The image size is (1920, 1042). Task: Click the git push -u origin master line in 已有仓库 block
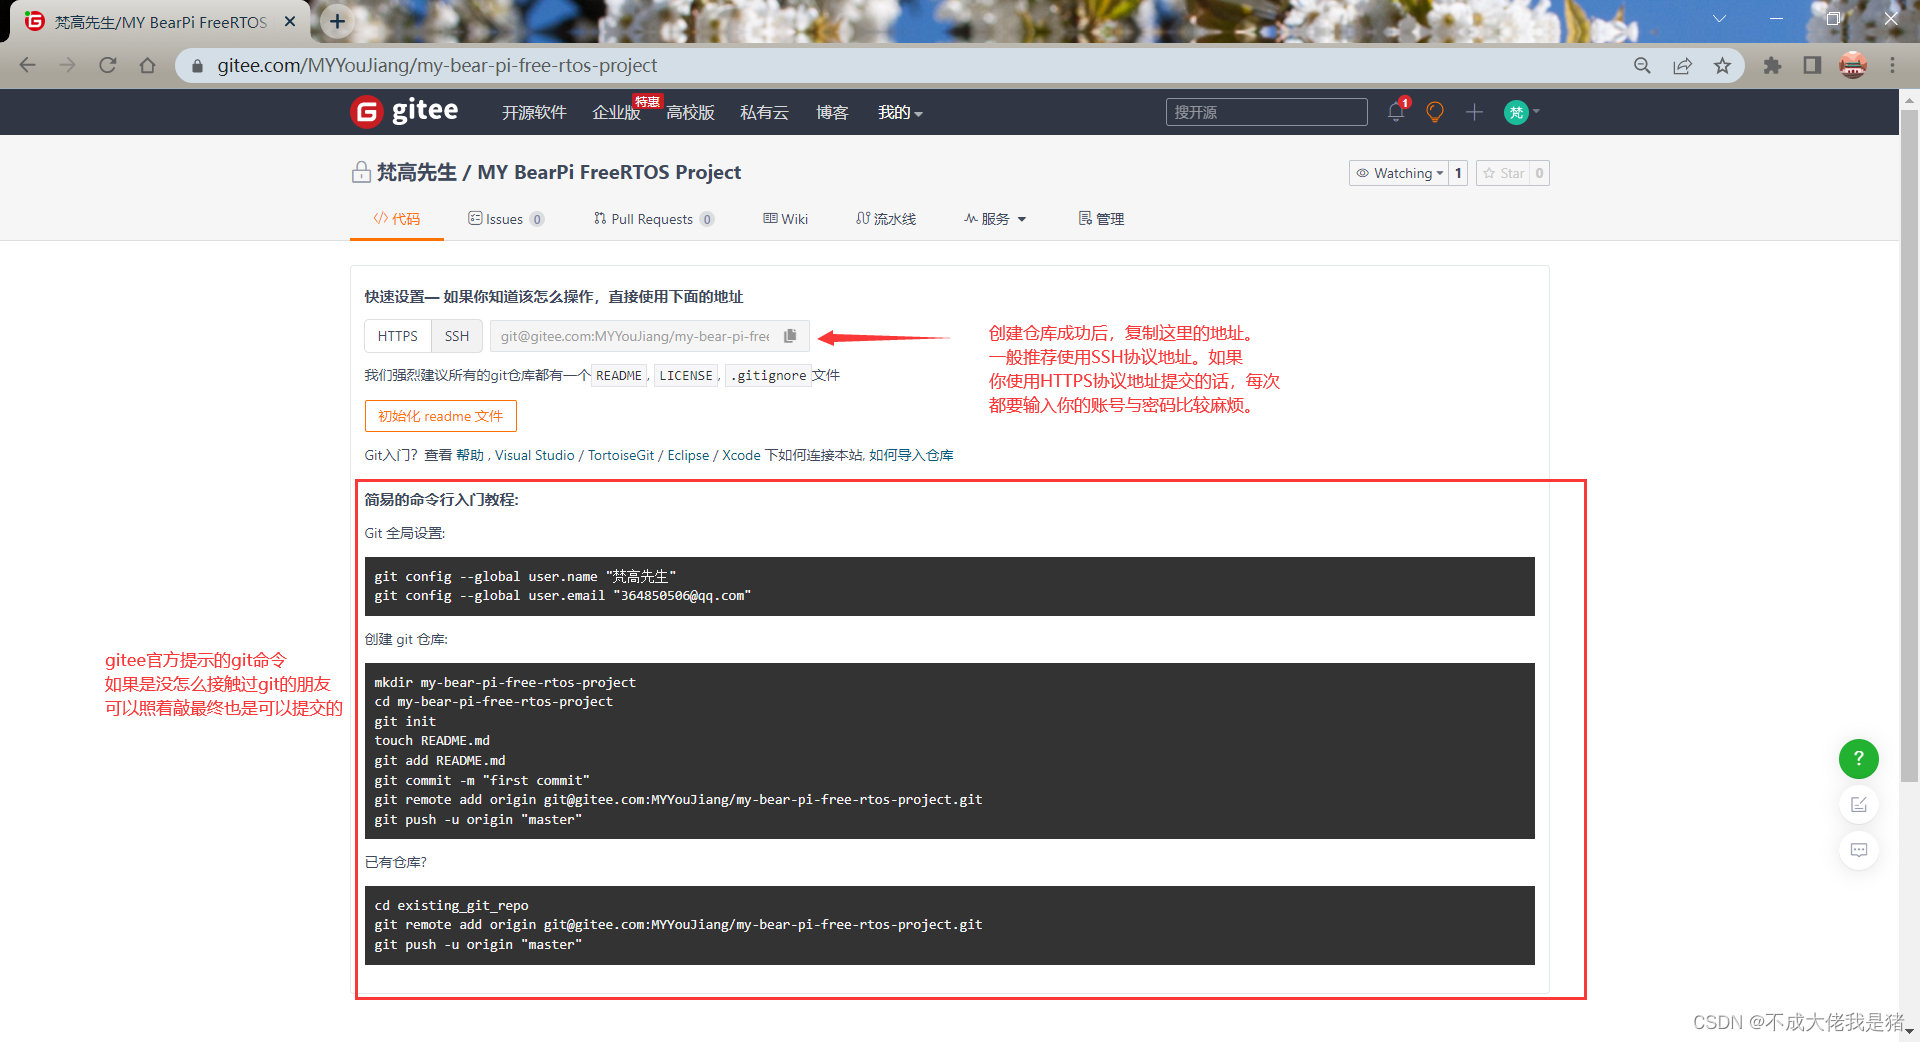coord(478,944)
